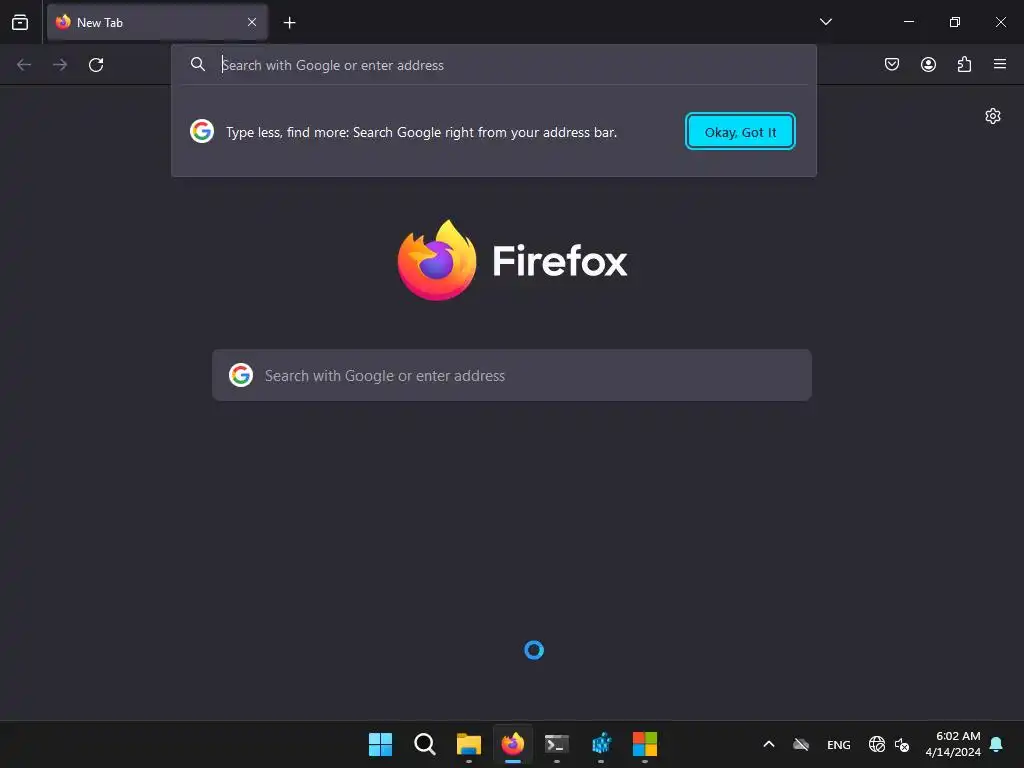Viewport: 1024px width, 768px height.
Task: Open a new tab with the plus button
Action: [289, 23]
